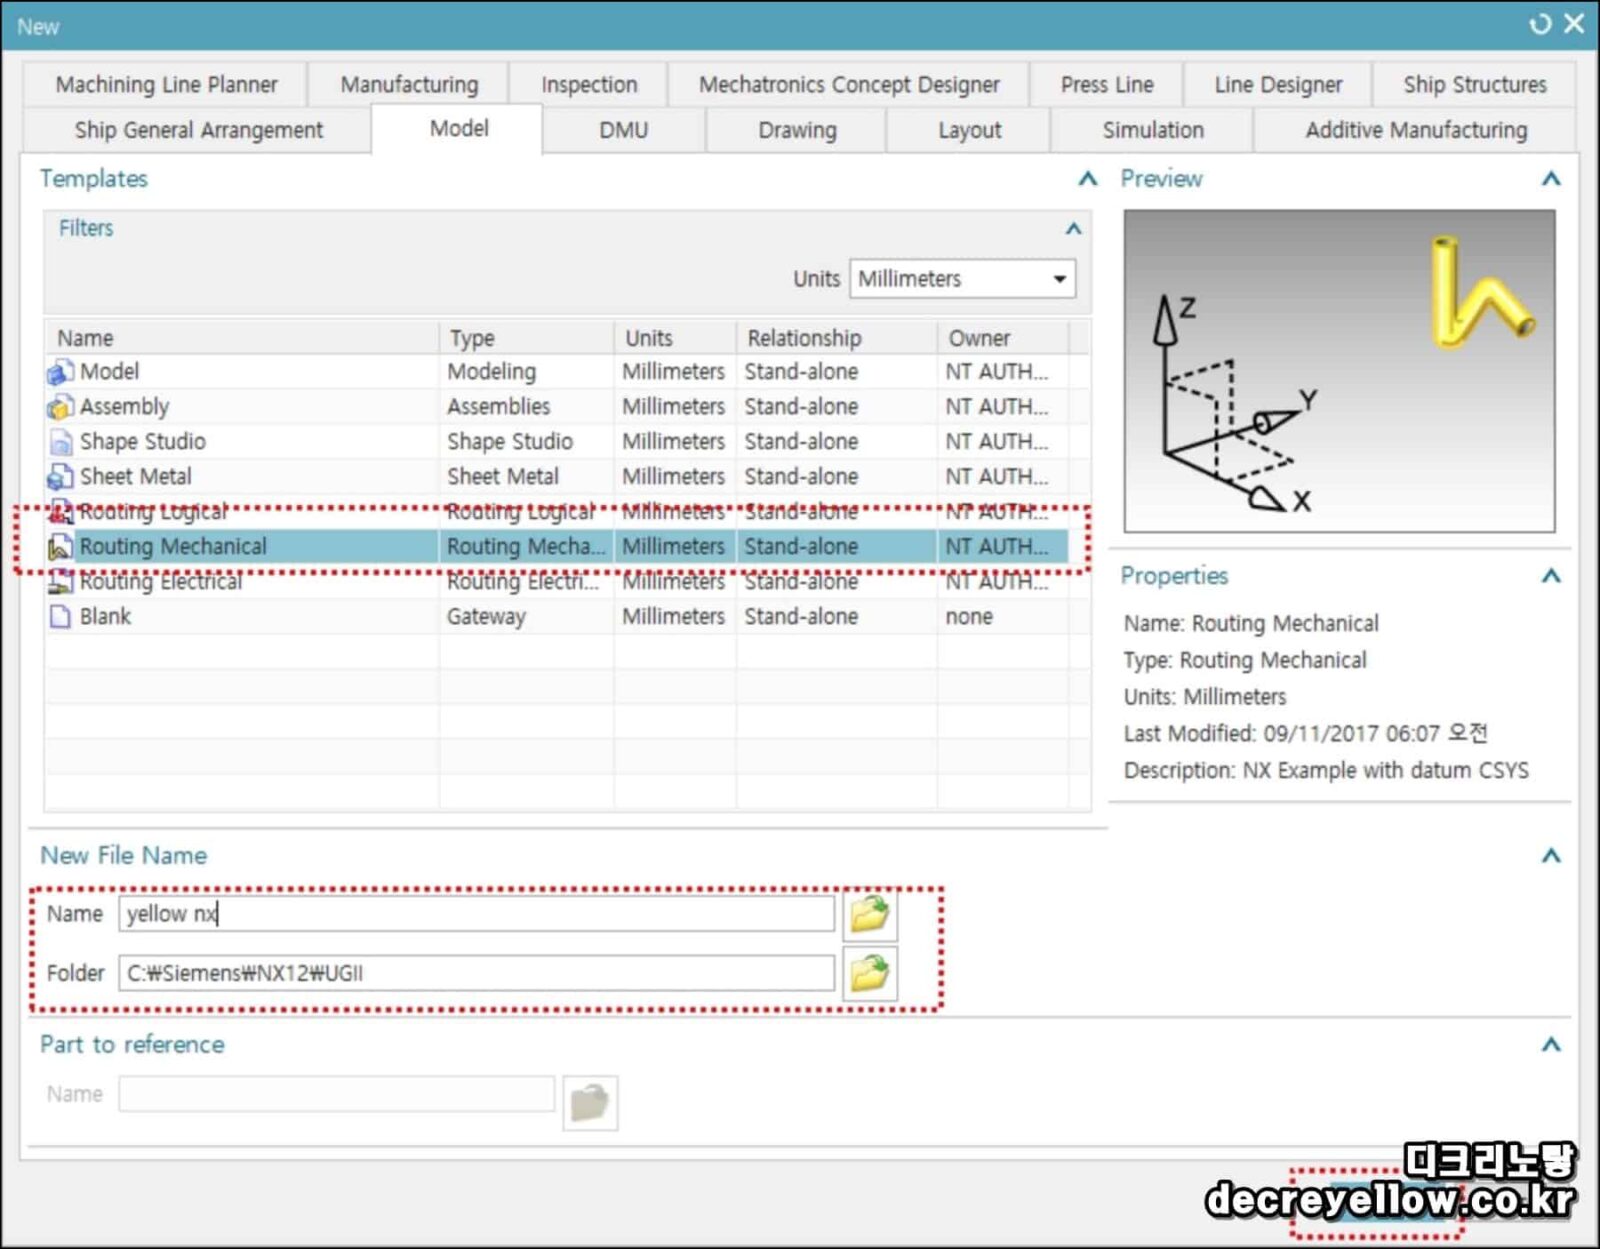Image resolution: width=1600 pixels, height=1249 pixels.
Task: Collapse the Filters group
Action: tap(1073, 229)
